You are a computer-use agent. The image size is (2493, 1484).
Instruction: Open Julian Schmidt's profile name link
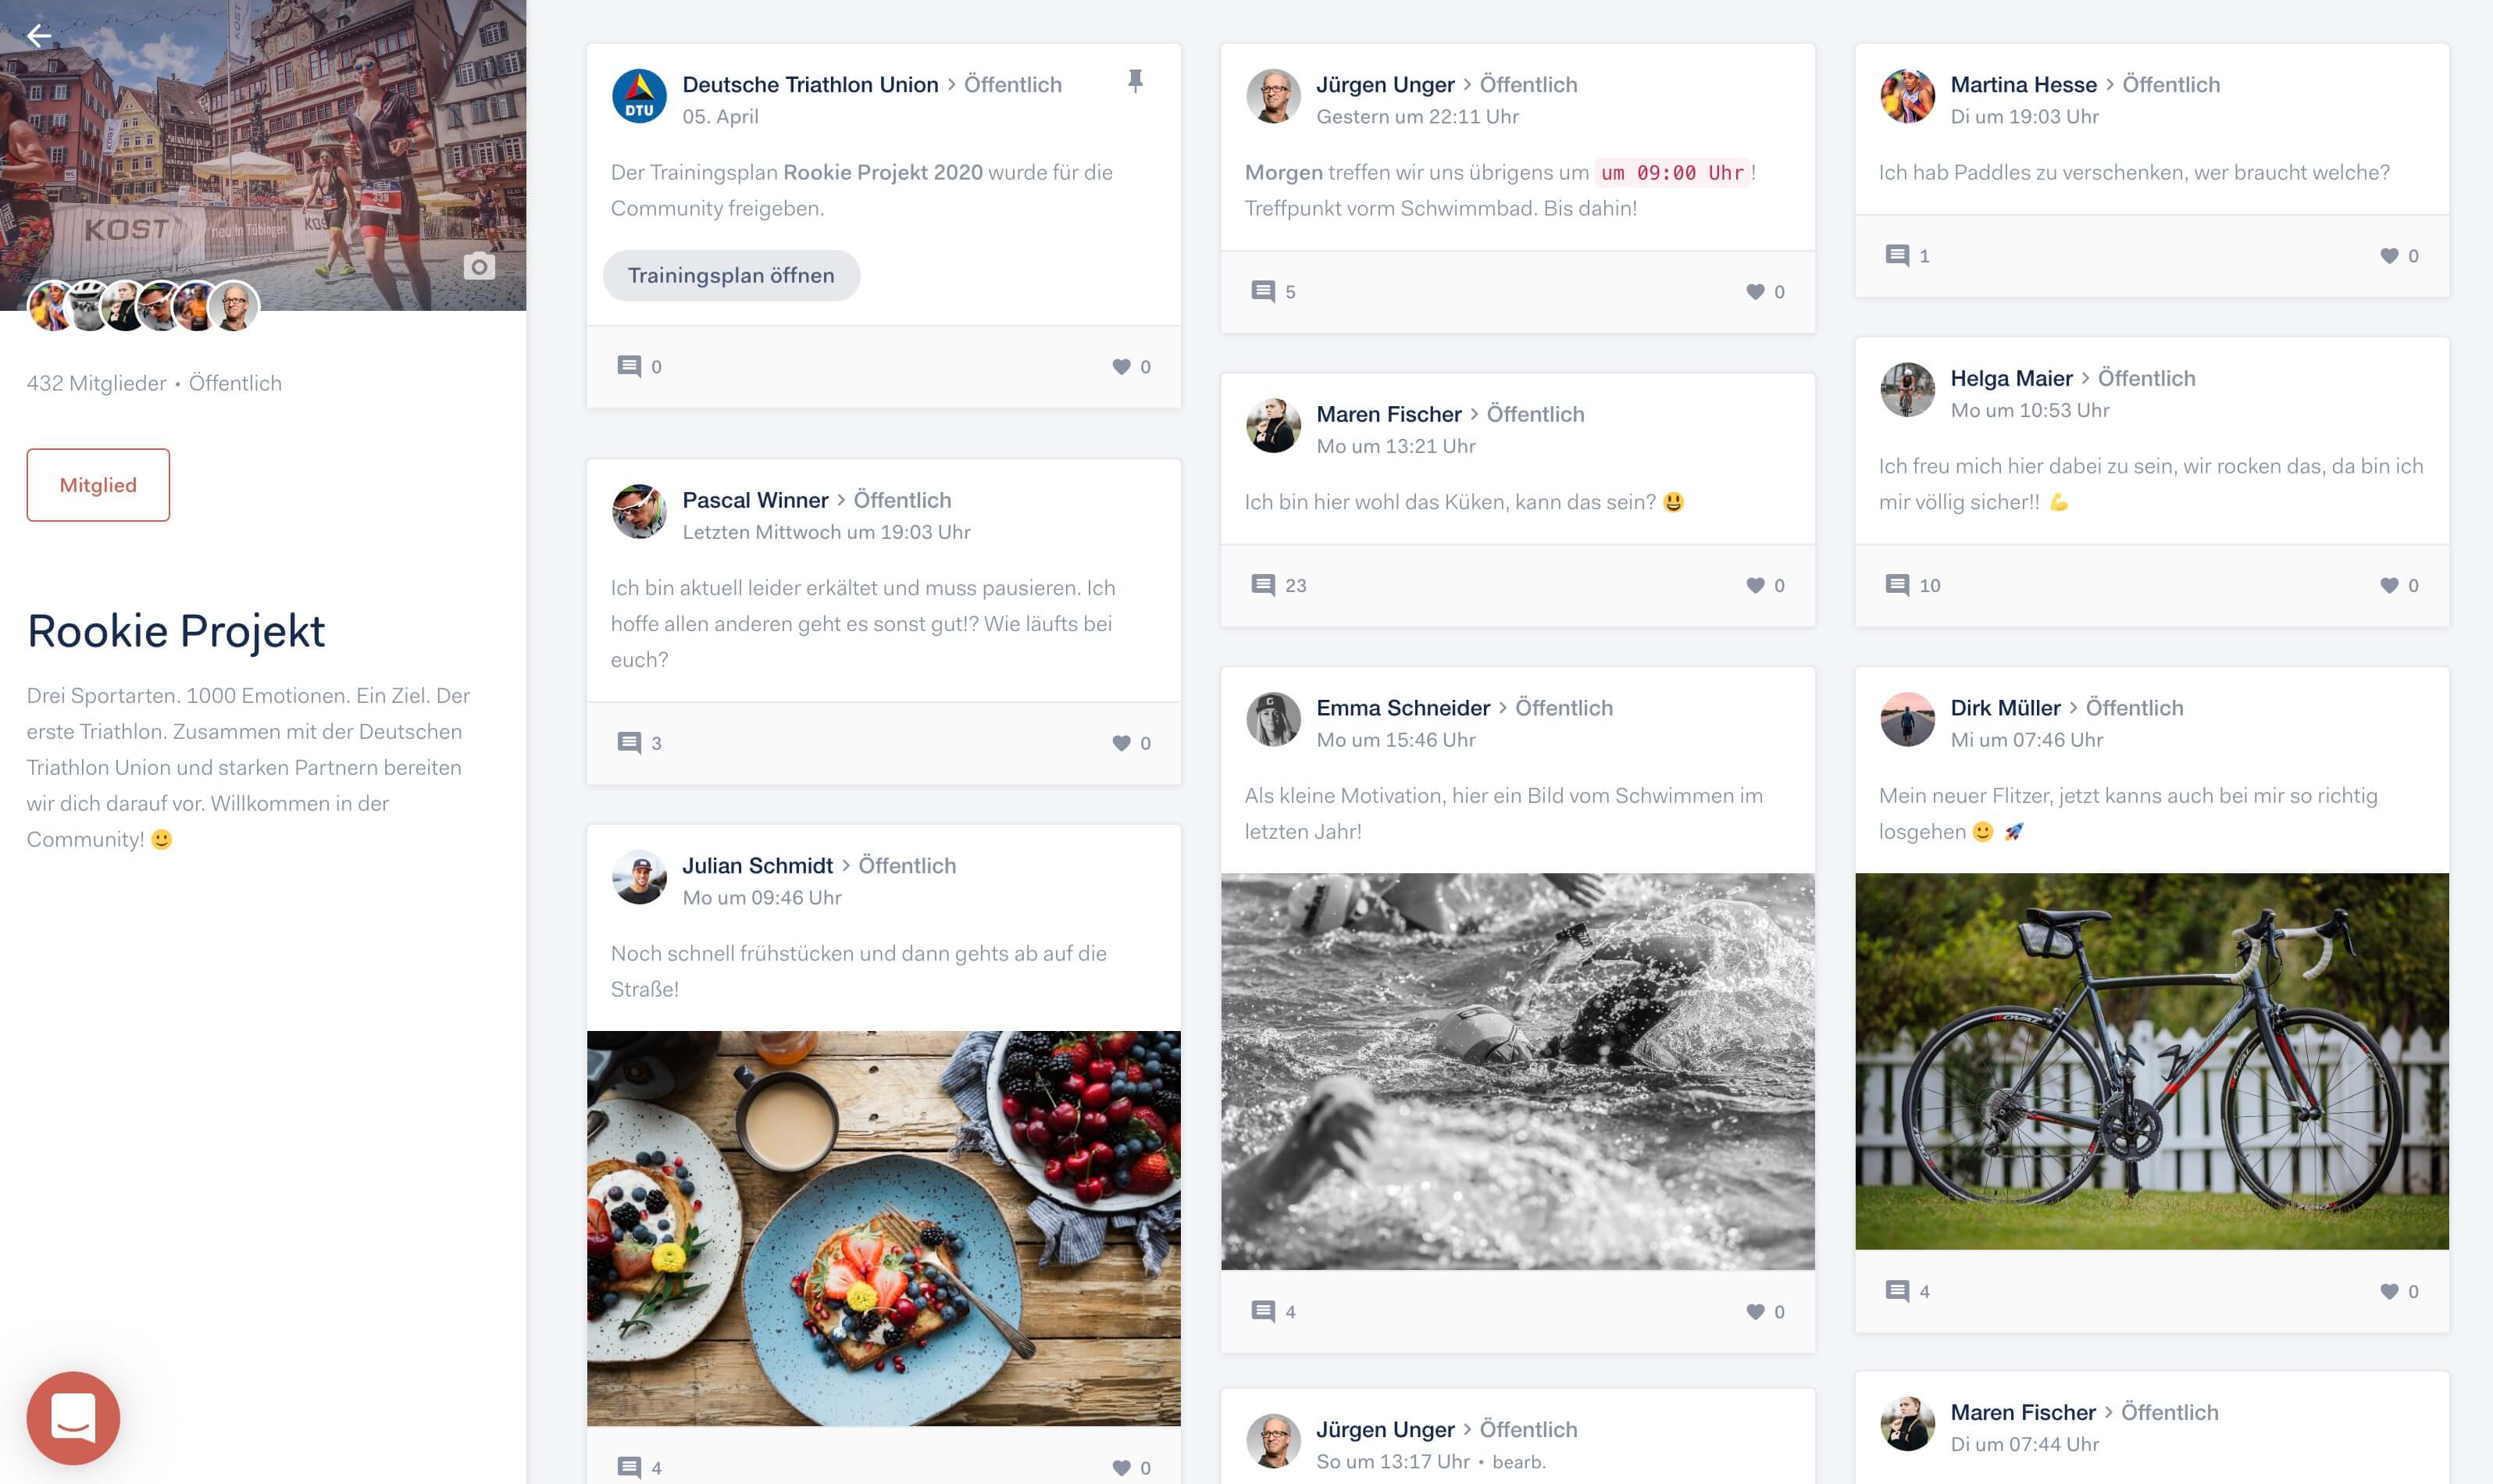point(757,866)
